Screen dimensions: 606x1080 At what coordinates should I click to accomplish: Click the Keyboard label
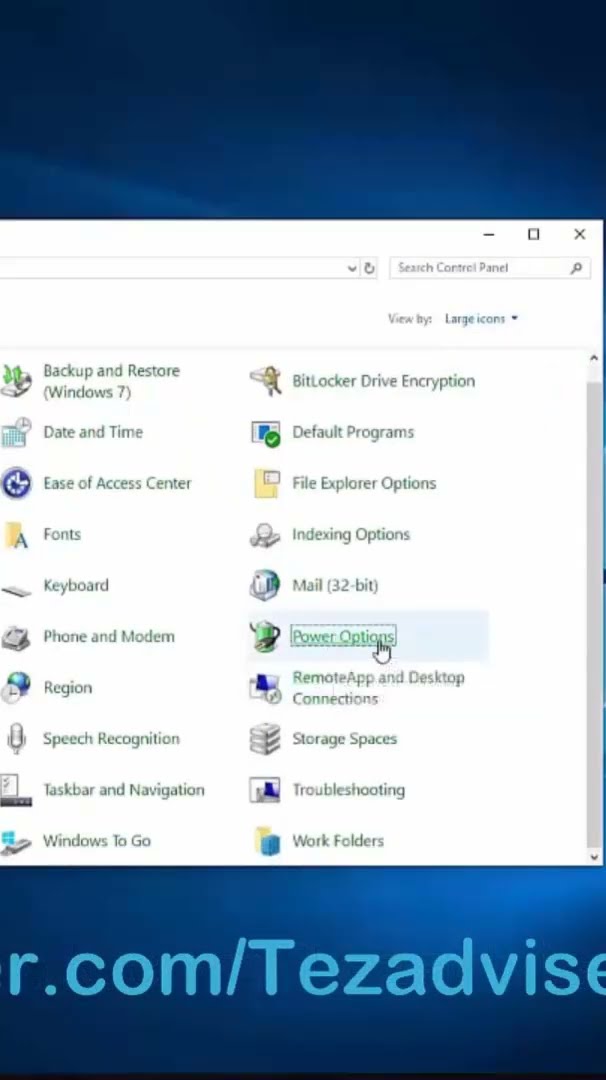(76, 585)
